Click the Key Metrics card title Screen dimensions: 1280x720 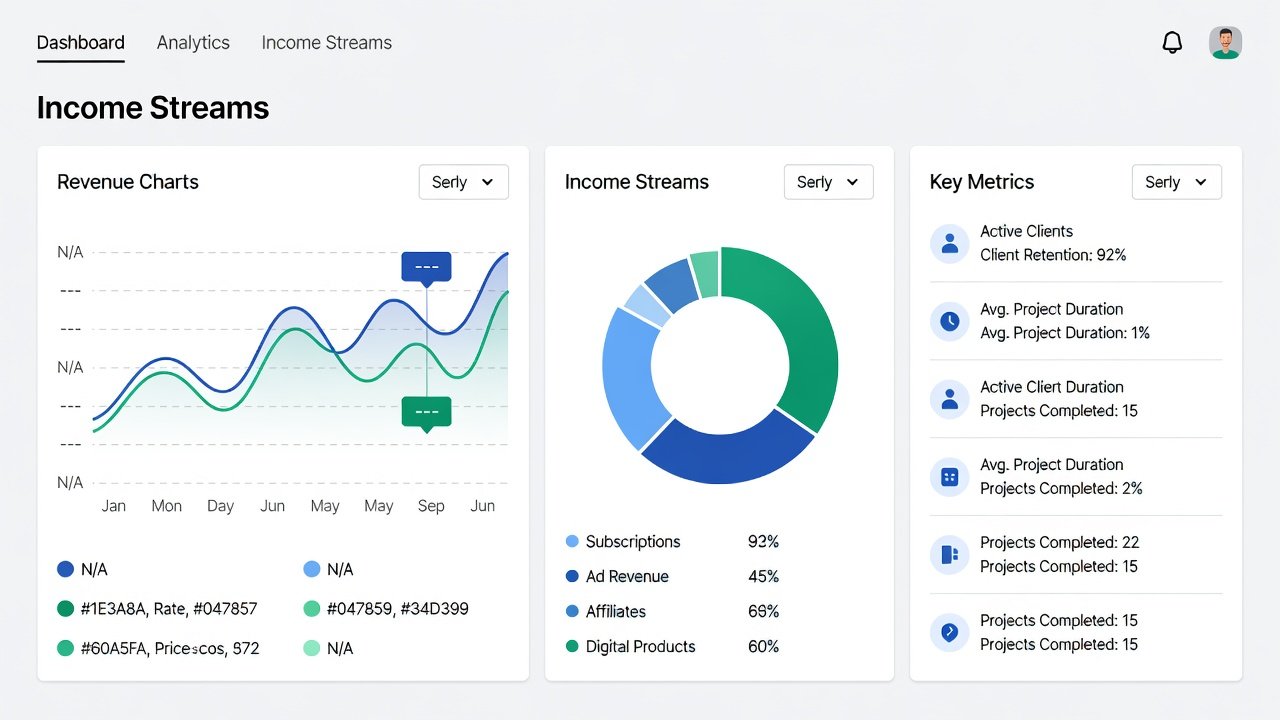[982, 182]
